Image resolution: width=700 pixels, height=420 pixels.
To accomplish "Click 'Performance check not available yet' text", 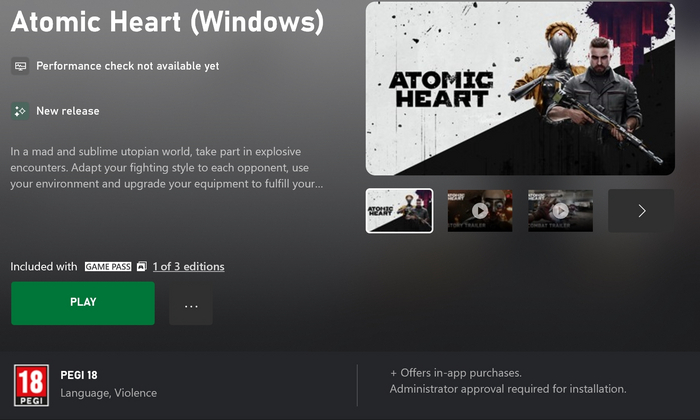I will (128, 66).
